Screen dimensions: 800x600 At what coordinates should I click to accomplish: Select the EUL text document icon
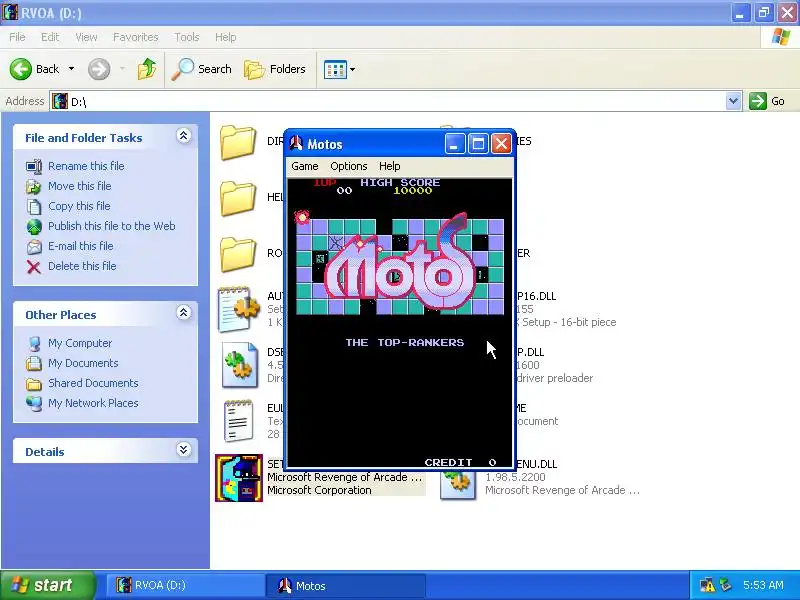(238, 421)
